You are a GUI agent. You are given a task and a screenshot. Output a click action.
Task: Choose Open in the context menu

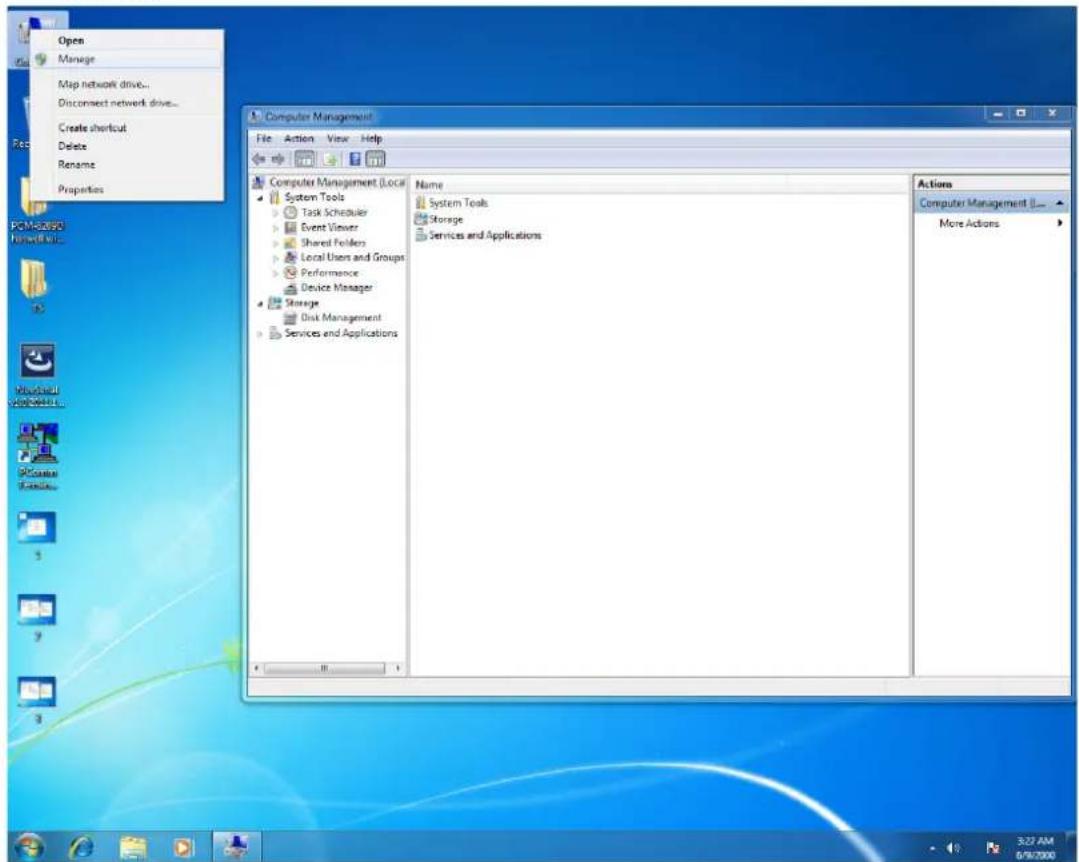127,41
